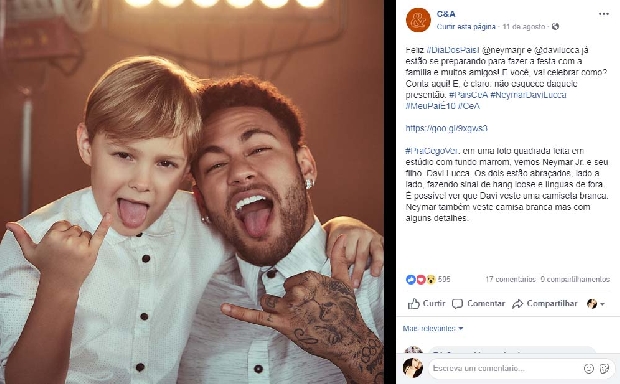Image resolution: width=620 pixels, height=384 pixels.
Task: Click the Compartilhar share arrow button
Action: [x=544, y=304]
